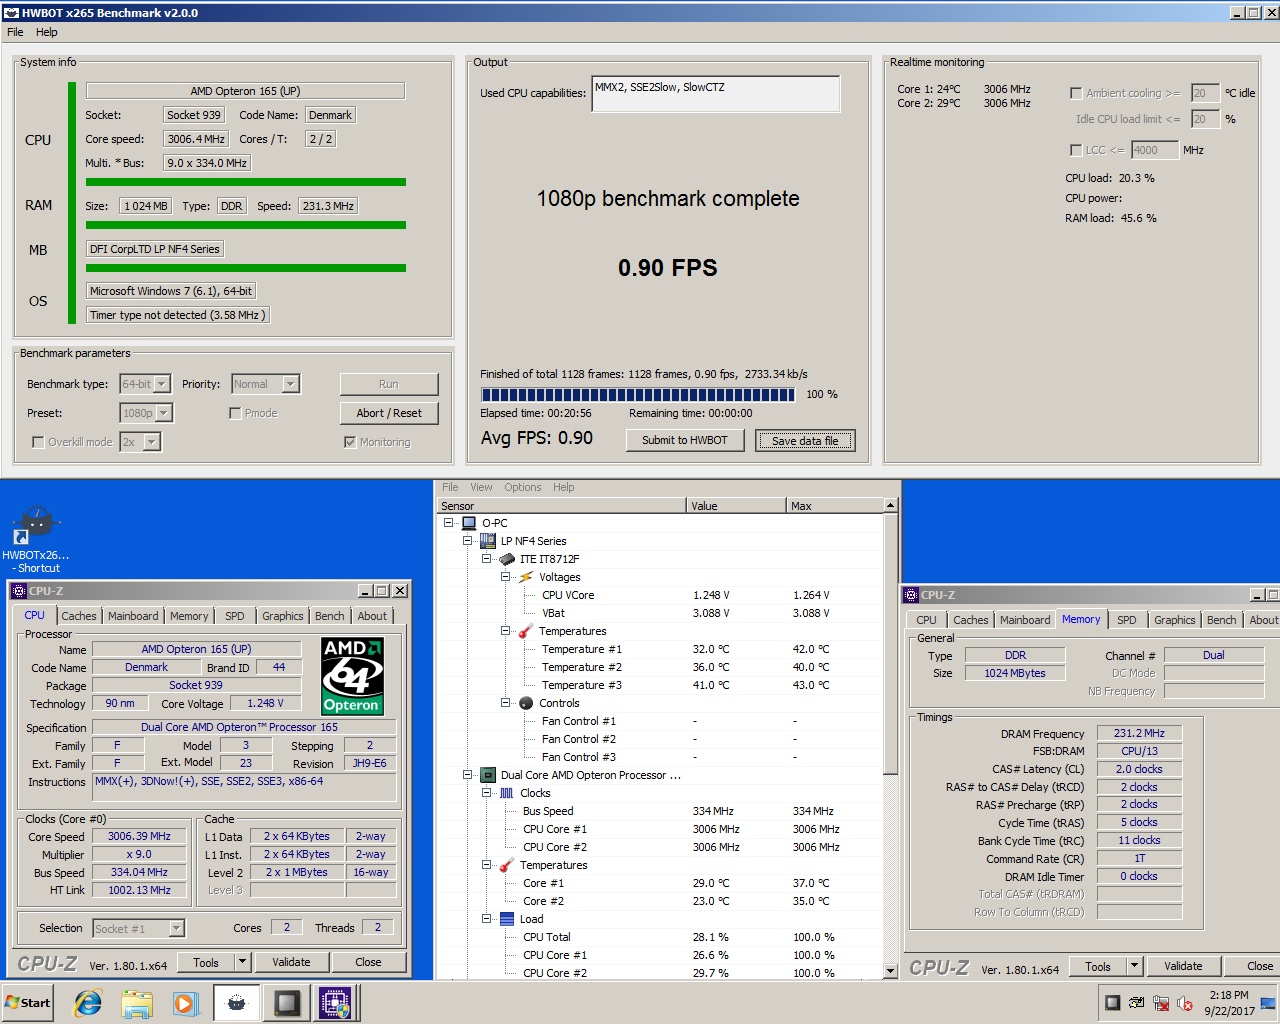This screenshot has width=1280, height=1024.
Task: Open Preset 1080p dropdown
Action: (164, 413)
